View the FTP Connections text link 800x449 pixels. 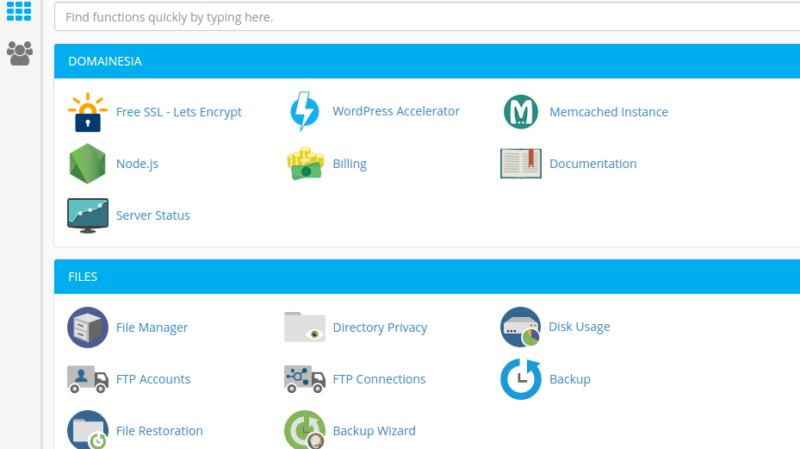tap(379, 379)
